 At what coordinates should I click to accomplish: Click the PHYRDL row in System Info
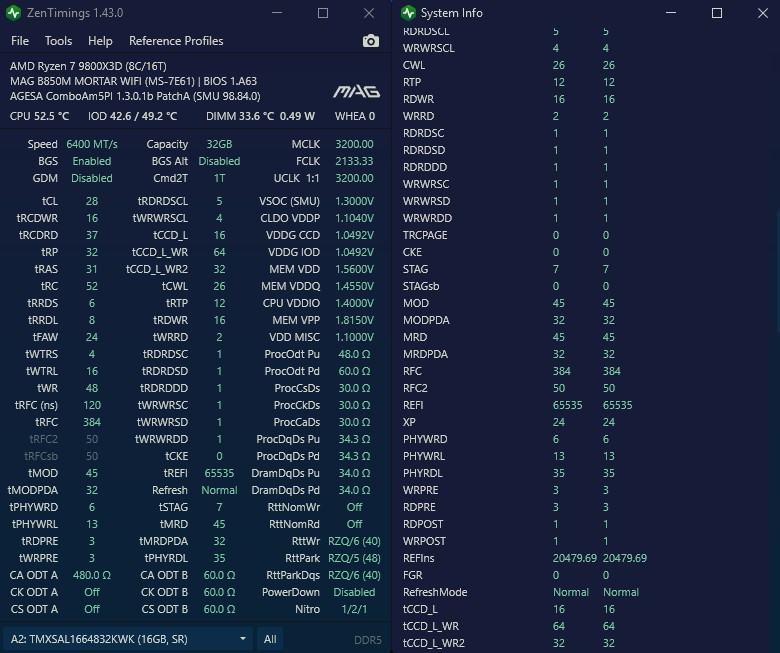(x=509, y=473)
